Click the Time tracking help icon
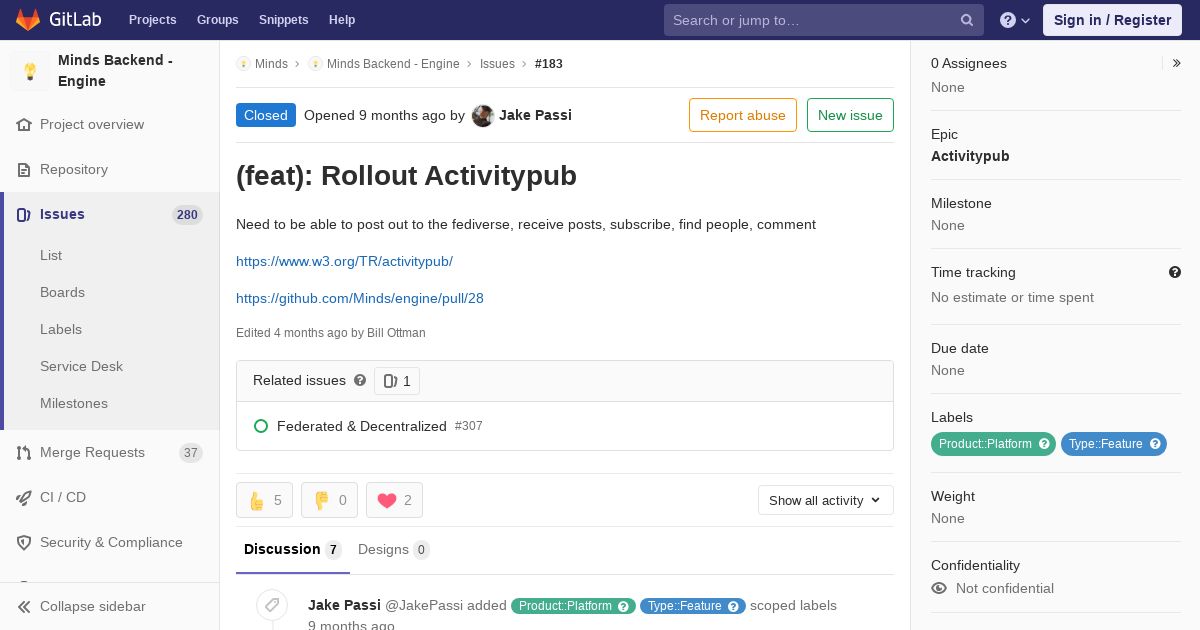Image resolution: width=1200 pixels, height=630 pixels. click(x=1175, y=272)
